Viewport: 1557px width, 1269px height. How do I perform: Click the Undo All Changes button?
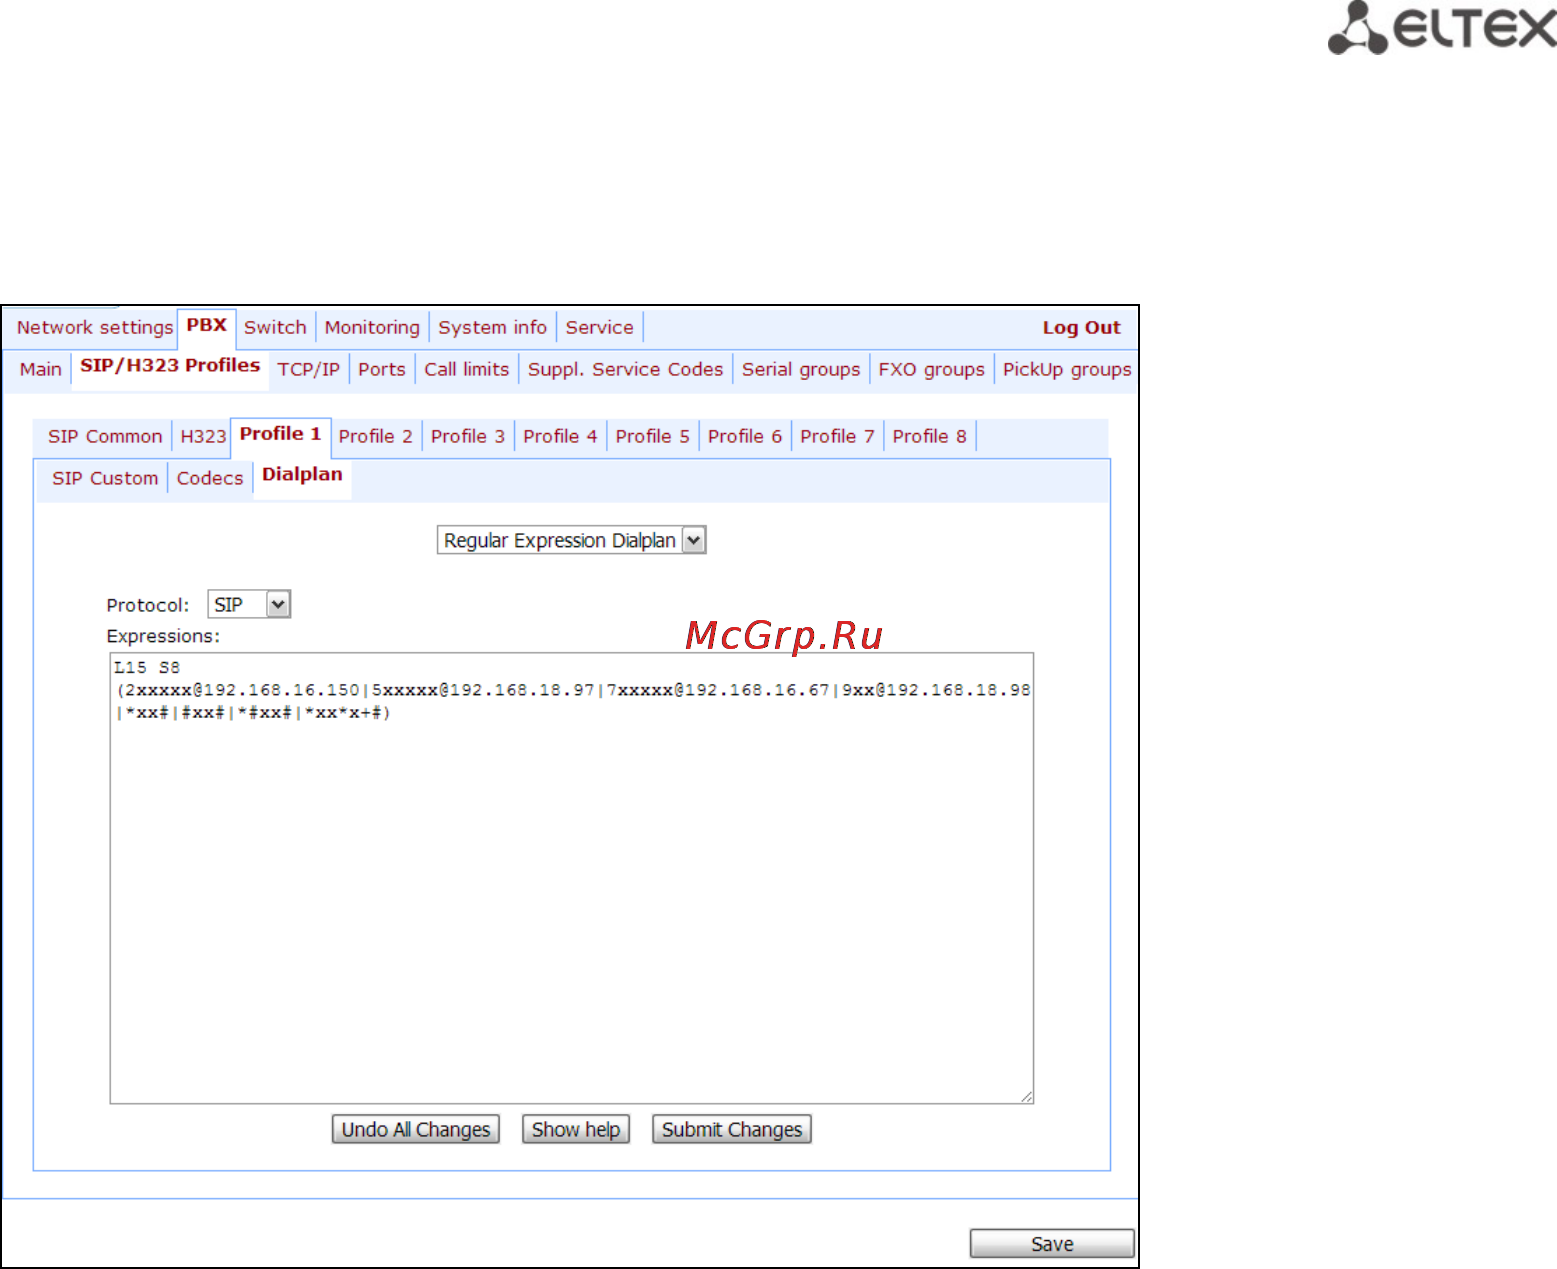[x=416, y=1129]
